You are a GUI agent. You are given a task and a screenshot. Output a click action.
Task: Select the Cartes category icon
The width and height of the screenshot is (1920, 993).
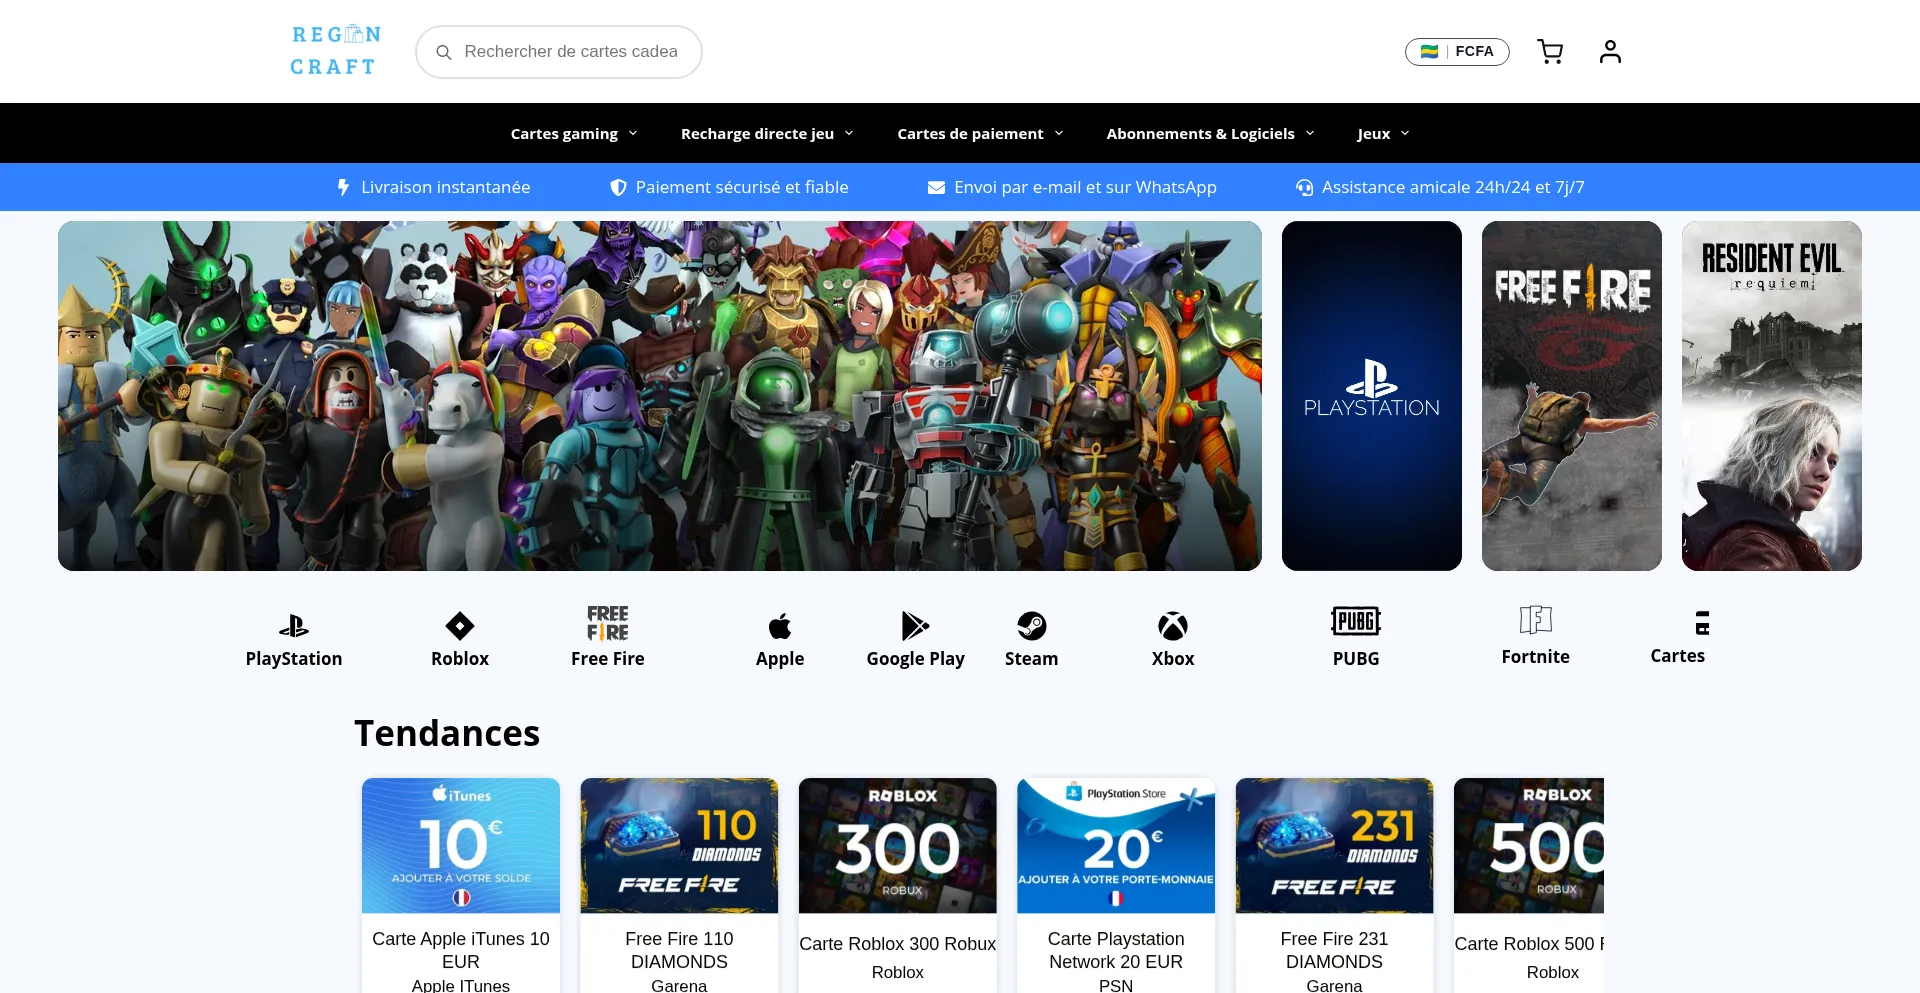(1702, 623)
